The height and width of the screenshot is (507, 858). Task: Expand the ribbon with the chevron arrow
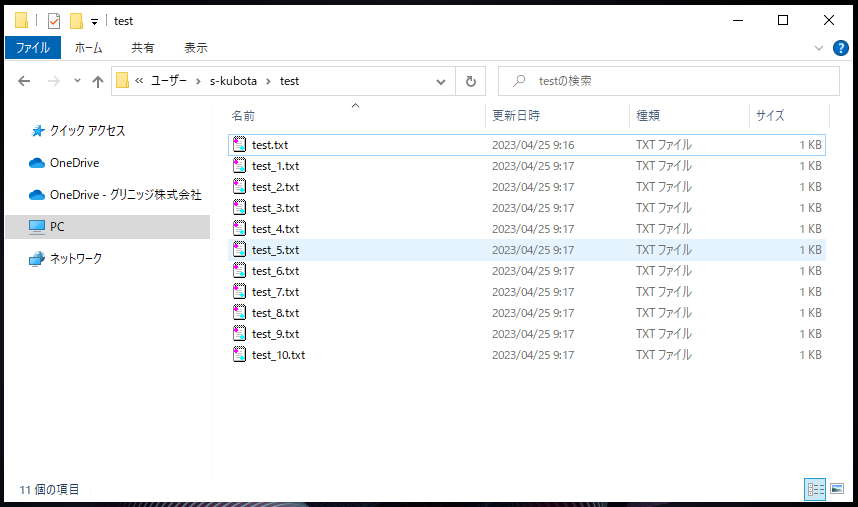click(819, 48)
